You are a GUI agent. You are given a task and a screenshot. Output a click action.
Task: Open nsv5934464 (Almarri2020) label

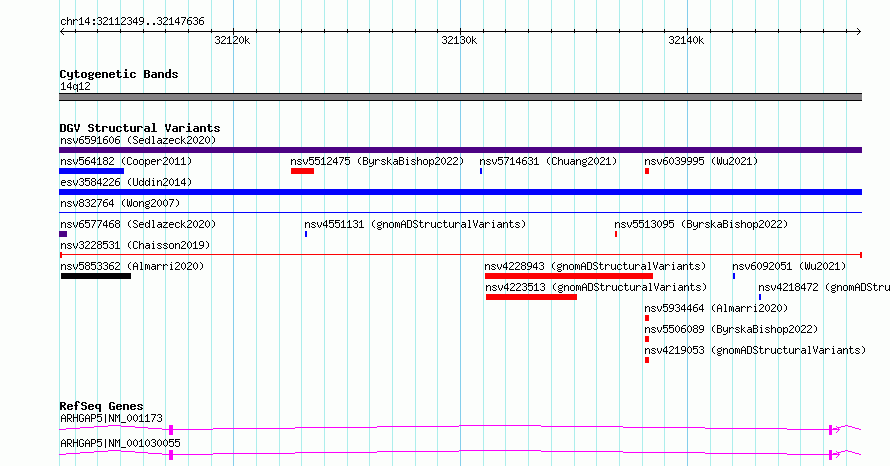pyautogui.click(x=716, y=308)
